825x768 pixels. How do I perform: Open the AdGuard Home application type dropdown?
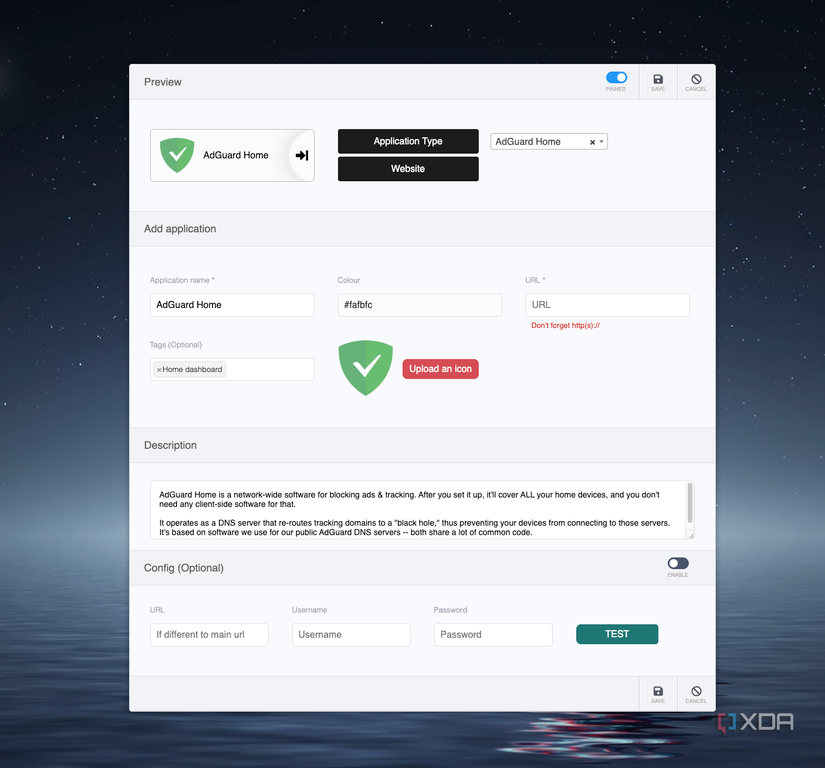click(549, 142)
